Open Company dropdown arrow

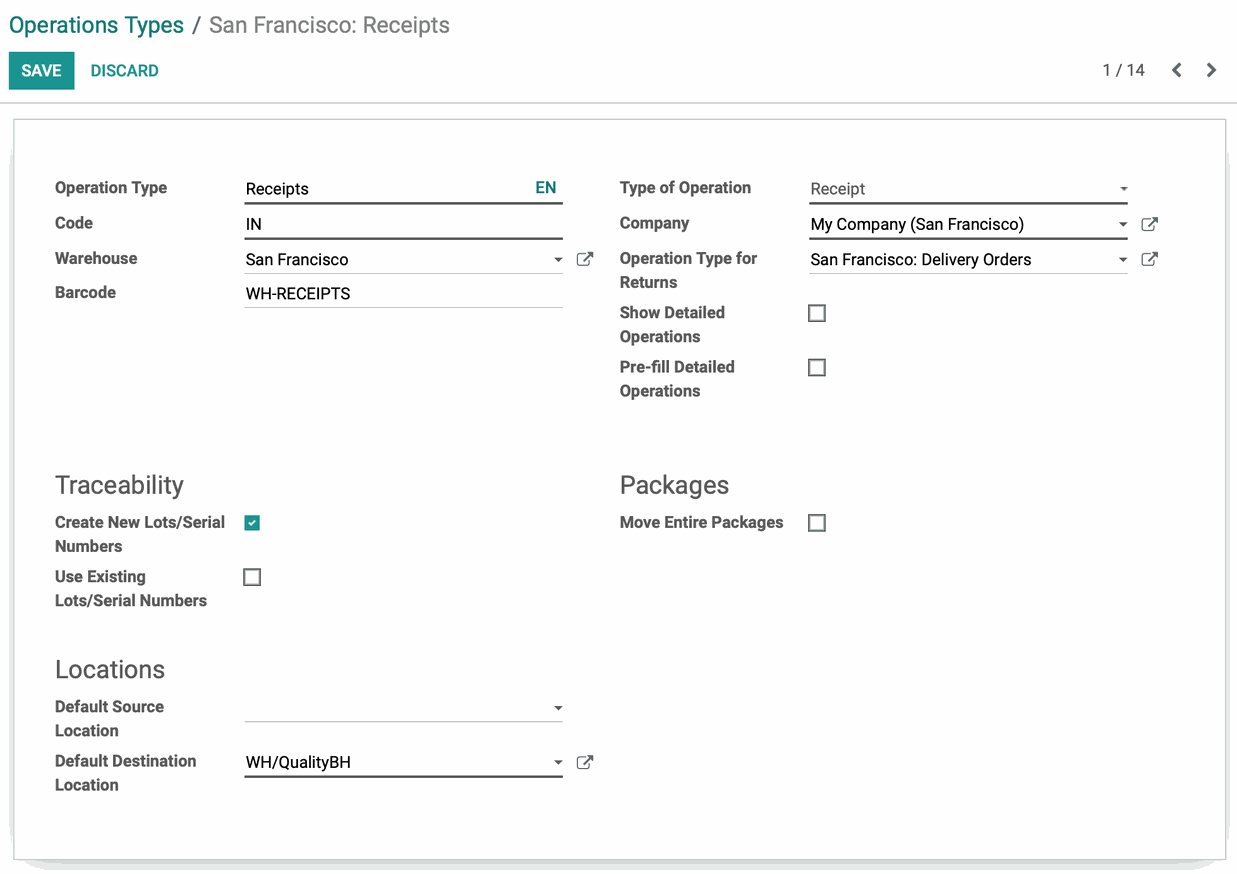coord(1123,225)
